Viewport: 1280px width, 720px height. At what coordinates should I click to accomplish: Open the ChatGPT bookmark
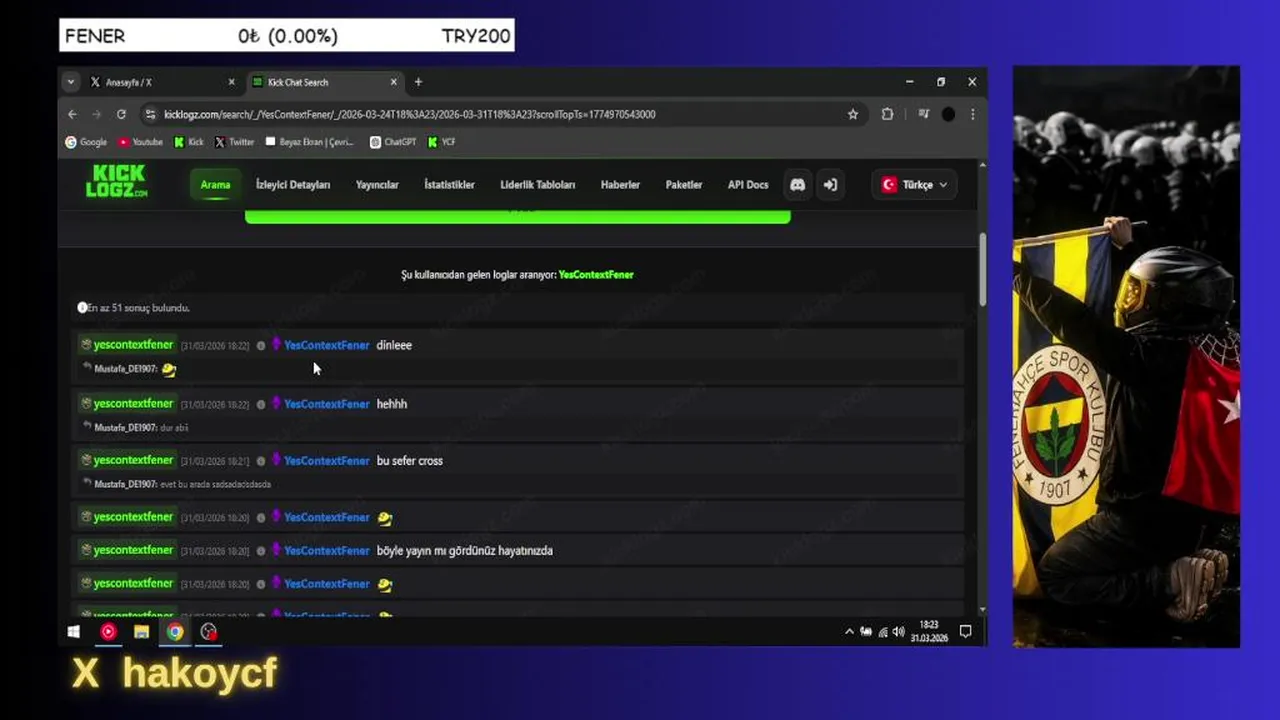coord(392,142)
